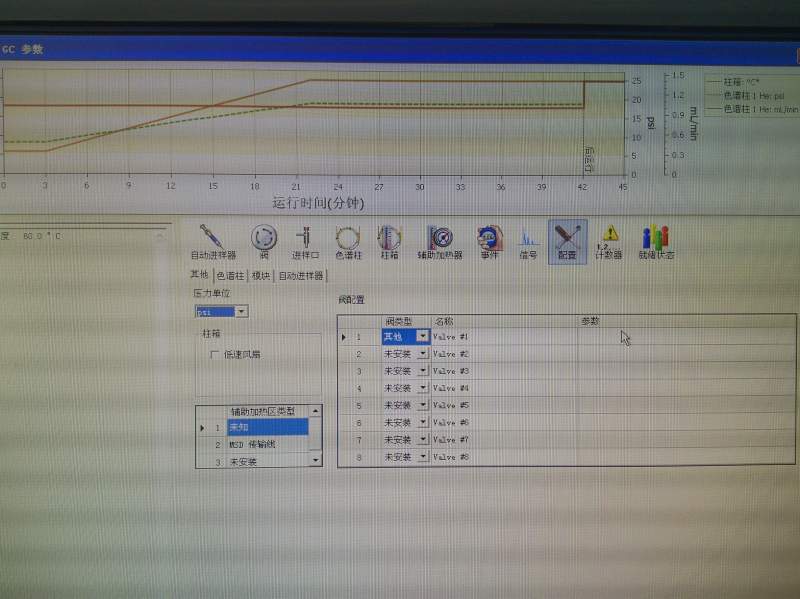Enable the 低速风扇 checkbox
The width and height of the screenshot is (800, 599).
pos(214,354)
